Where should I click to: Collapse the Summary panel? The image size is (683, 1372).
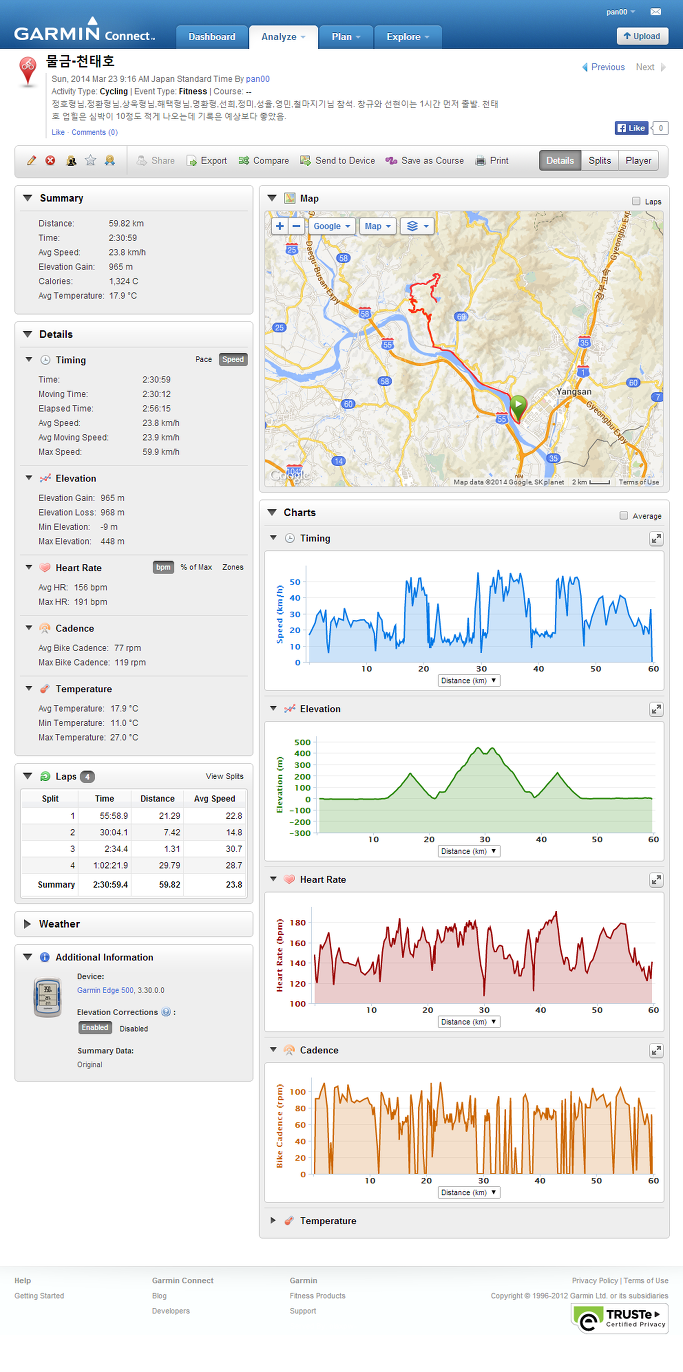(x=27, y=198)
